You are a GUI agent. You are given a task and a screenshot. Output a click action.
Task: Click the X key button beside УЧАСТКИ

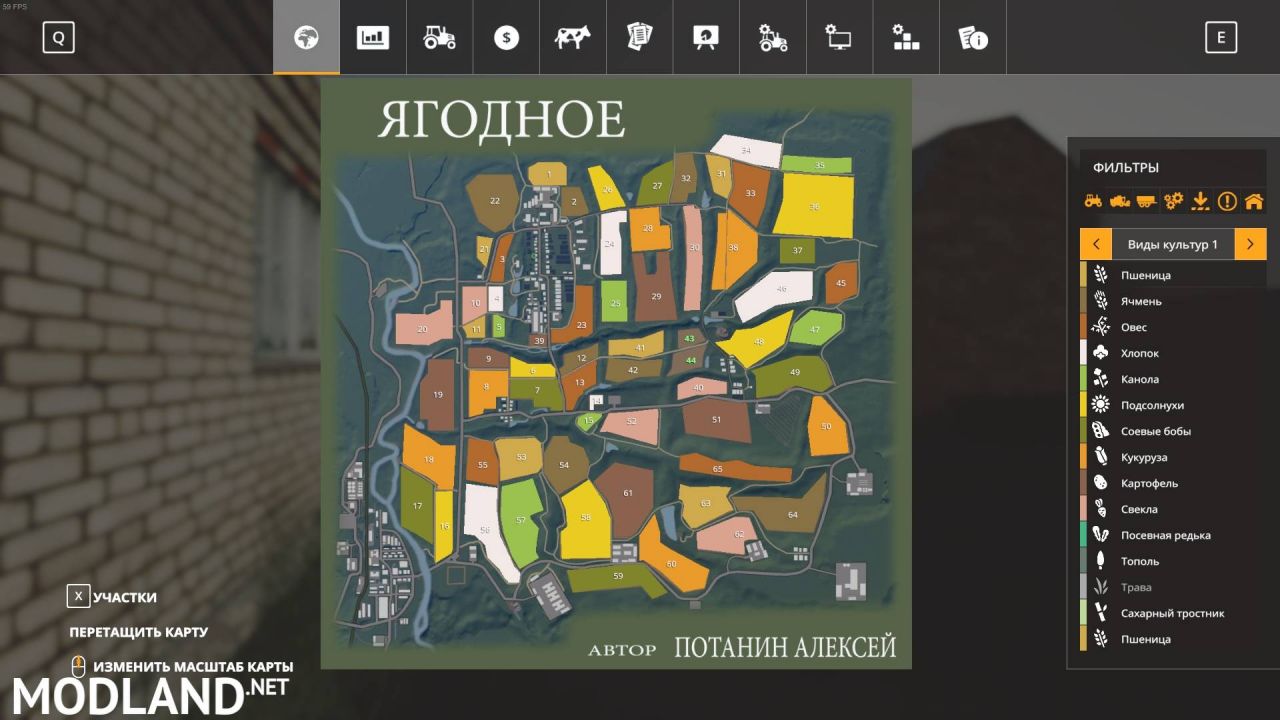pos(78,597)
